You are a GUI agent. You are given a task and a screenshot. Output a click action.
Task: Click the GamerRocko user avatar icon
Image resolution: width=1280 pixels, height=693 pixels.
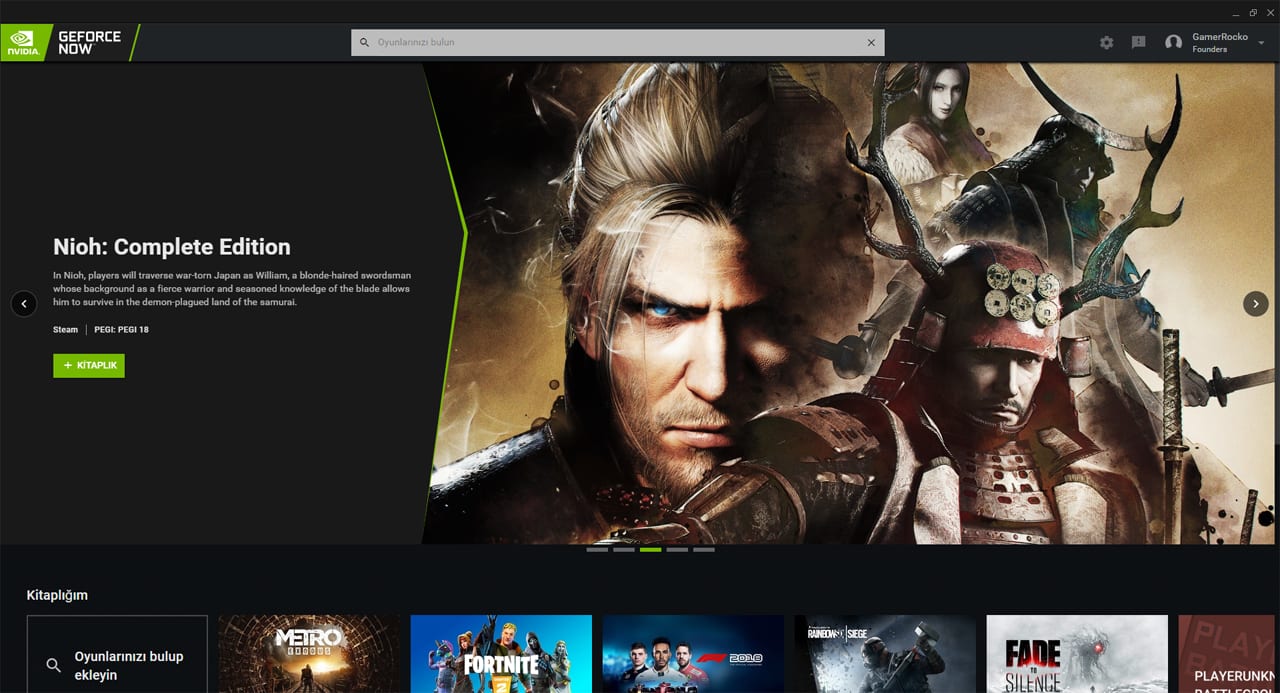pos(1174,43)
